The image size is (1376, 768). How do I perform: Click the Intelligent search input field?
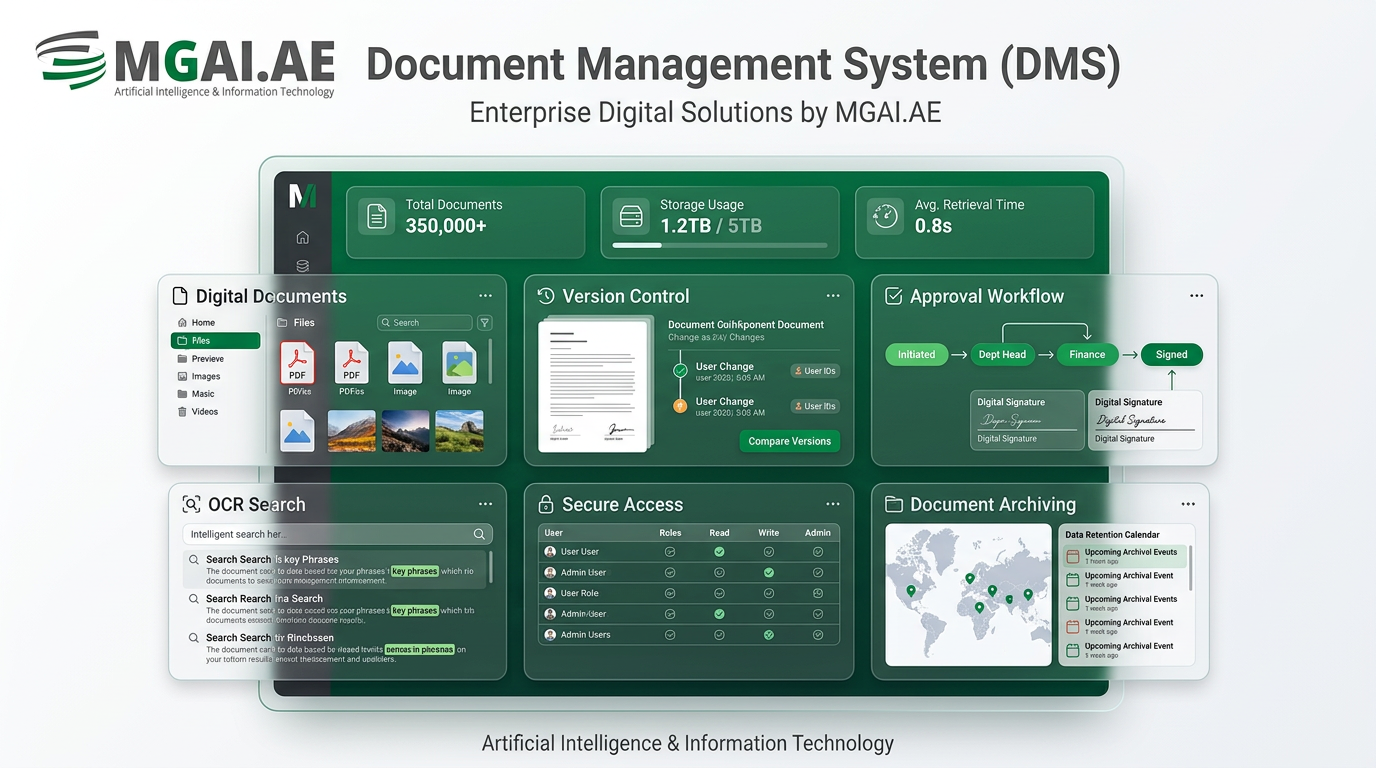(338, 534)
